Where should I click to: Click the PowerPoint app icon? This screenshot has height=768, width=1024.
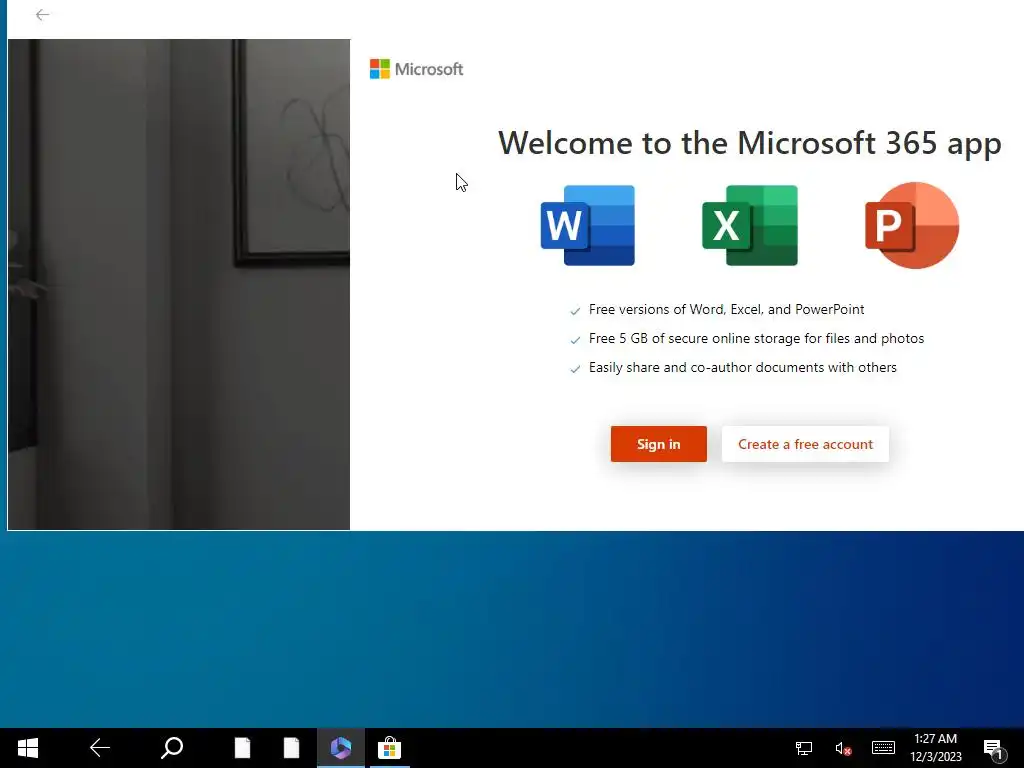point(912,225)
